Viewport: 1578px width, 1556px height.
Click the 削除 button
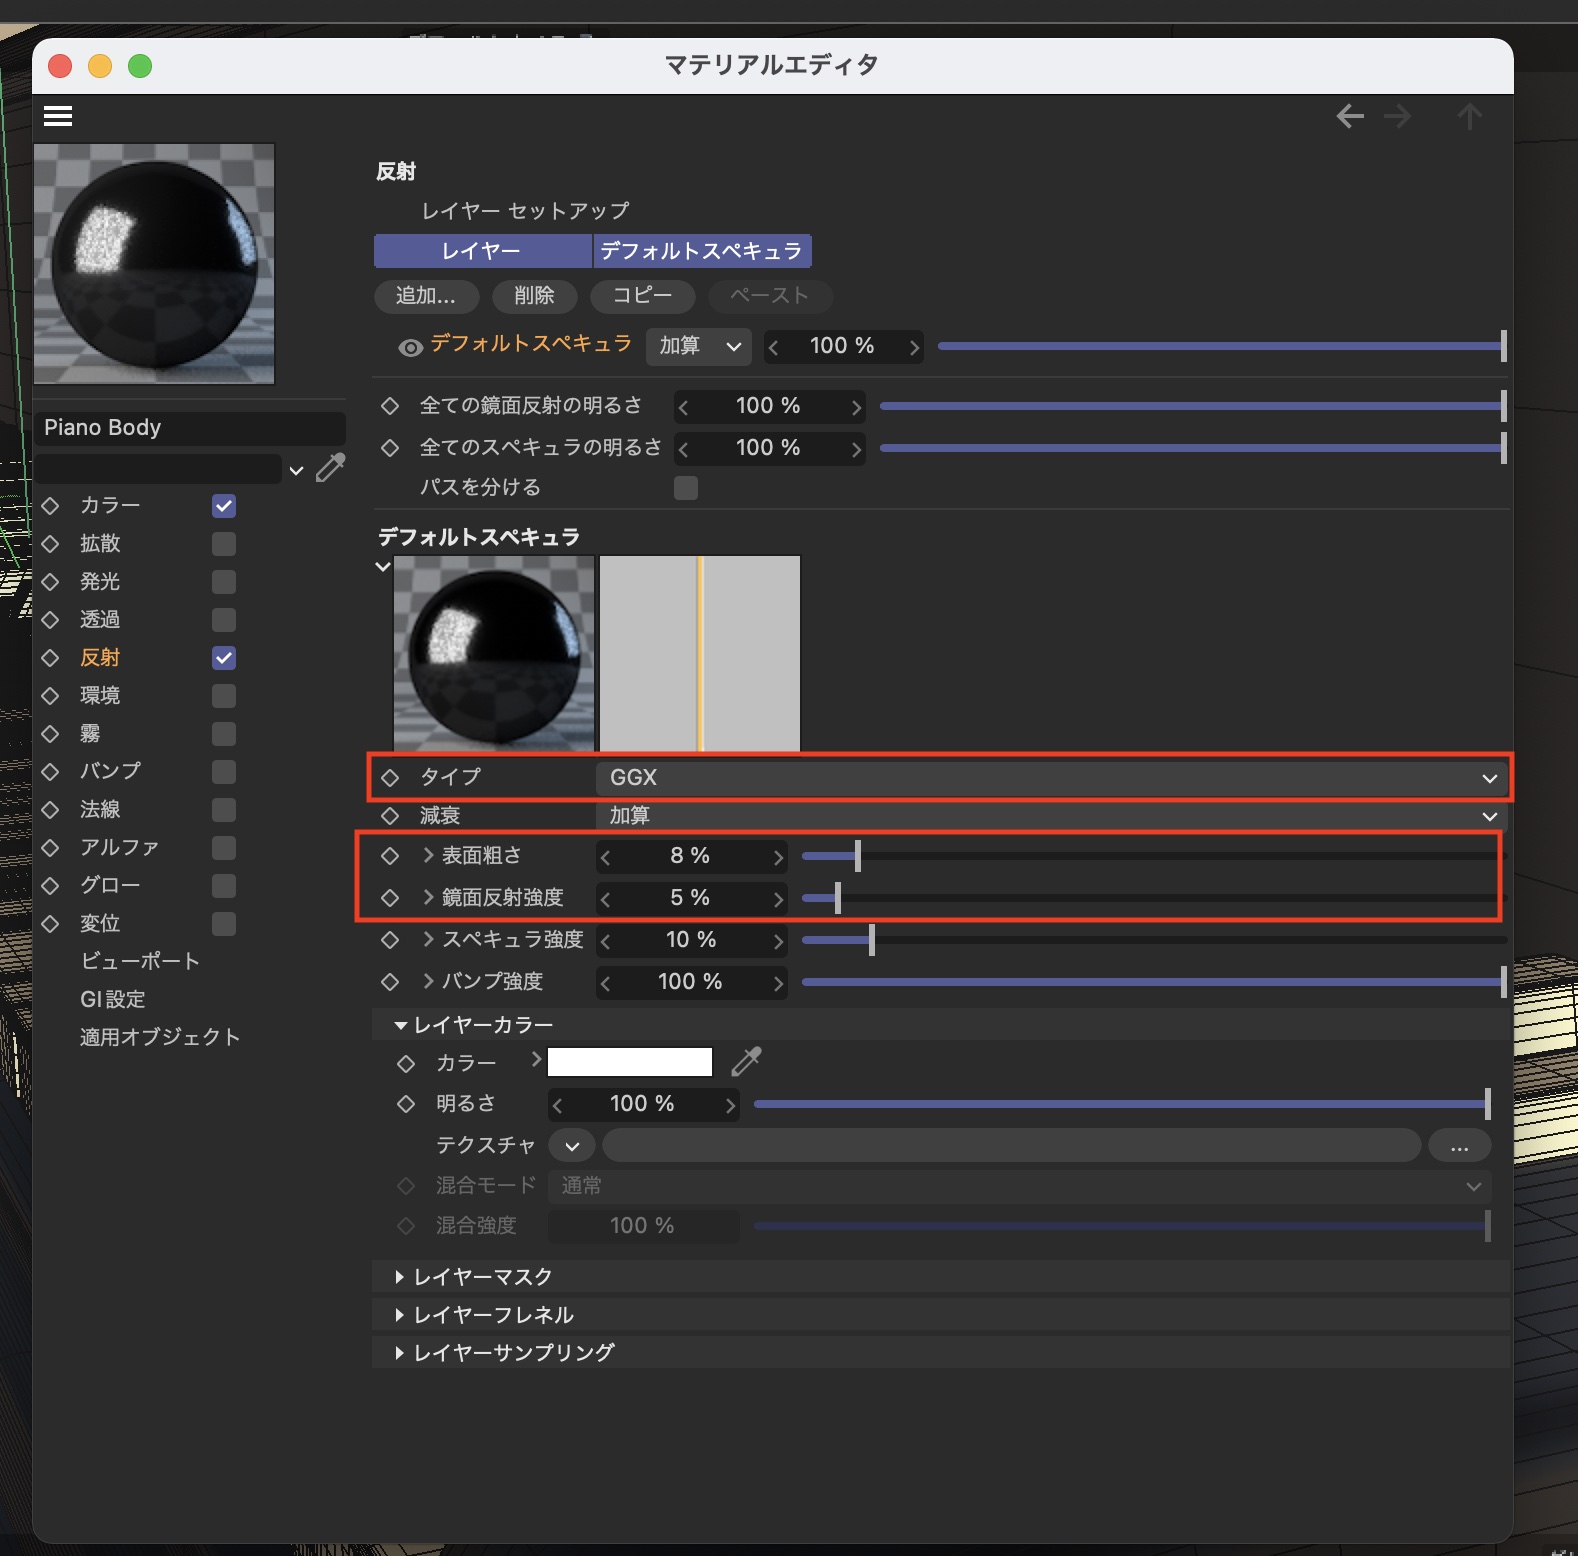tap(535, 296)
